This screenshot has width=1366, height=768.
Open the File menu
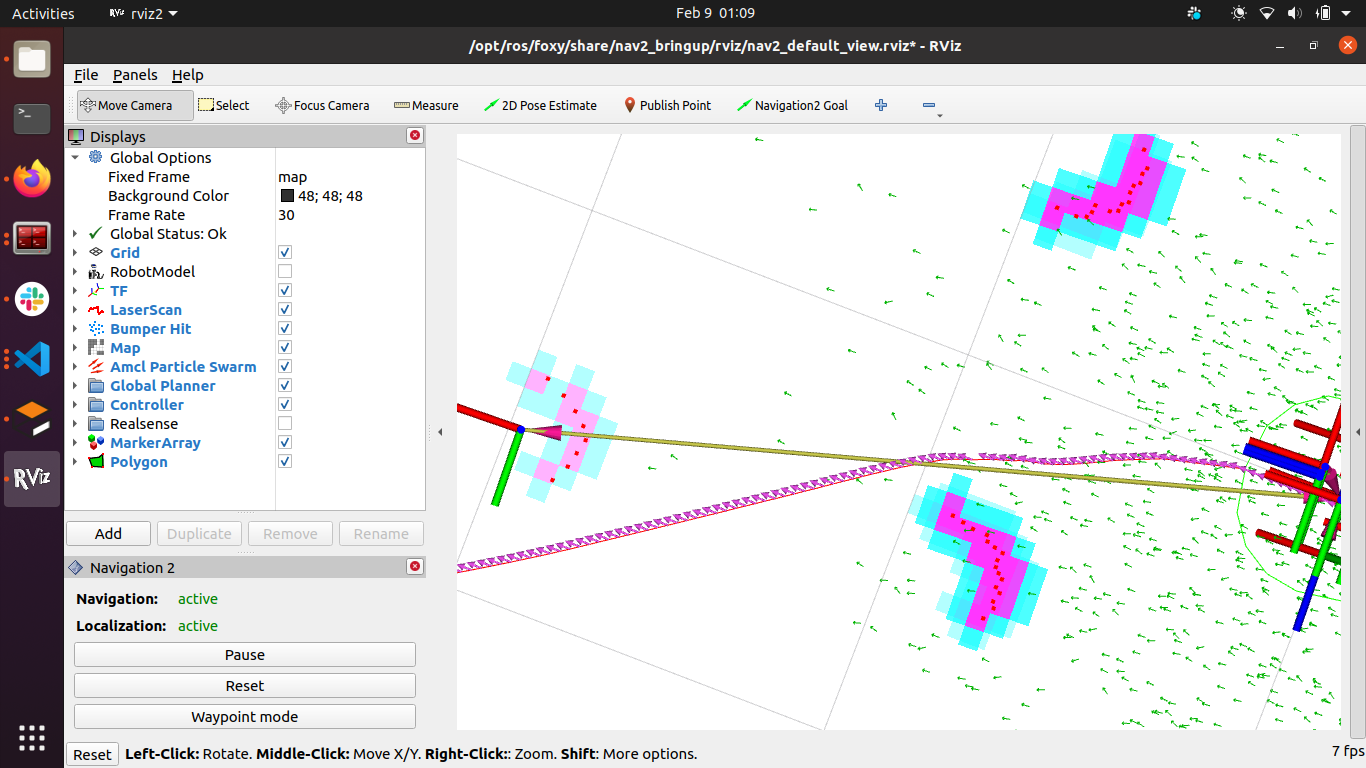pos(86,74)
